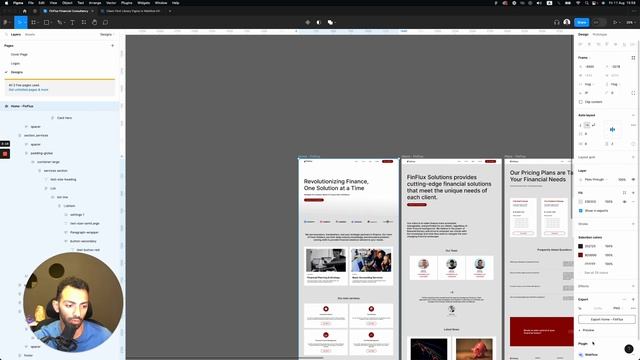The height and width of the screenshot is (360, 640).
Task: Toggle the Show in exports checkbox
Action: (x=581, y=211)
